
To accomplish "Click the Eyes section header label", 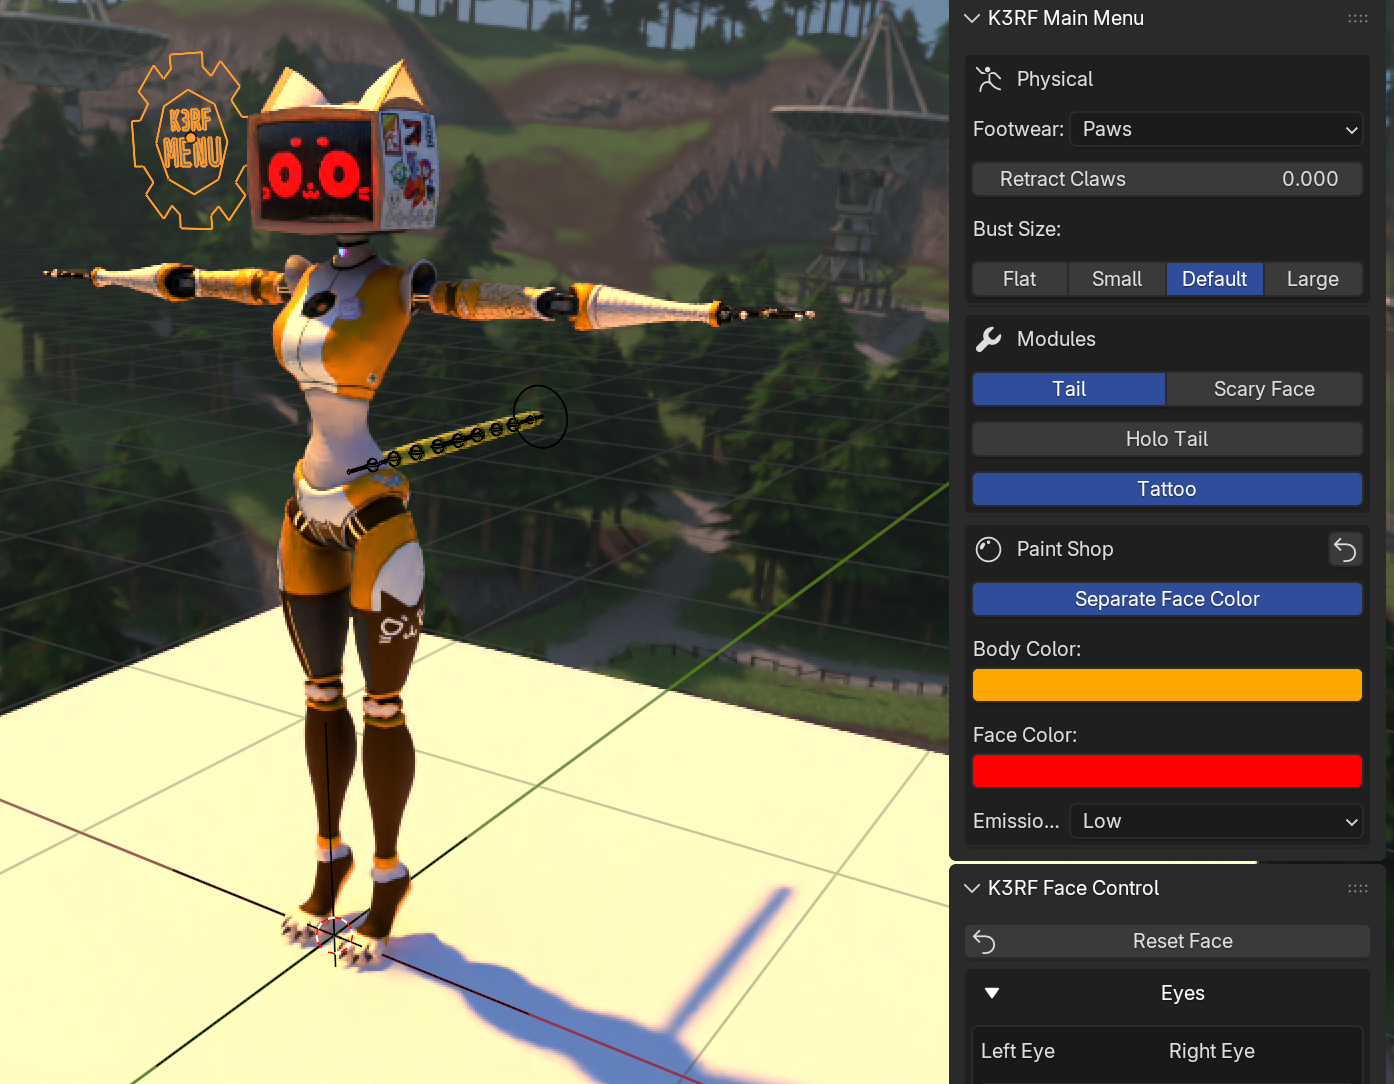I will pos(1183,993).
